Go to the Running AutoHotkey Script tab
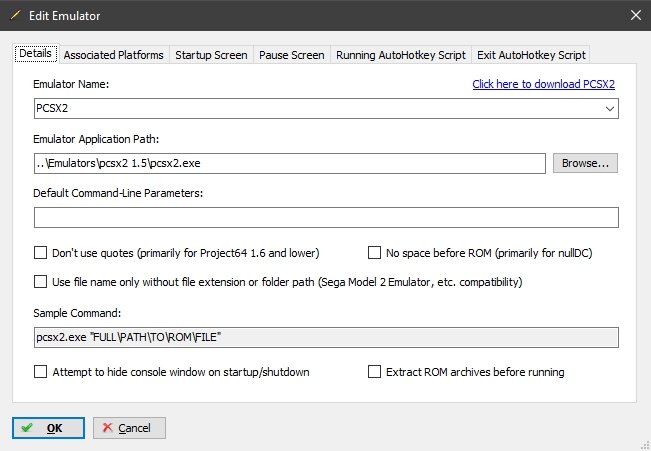This screenshot has width=651, height=451. [401, 55]
